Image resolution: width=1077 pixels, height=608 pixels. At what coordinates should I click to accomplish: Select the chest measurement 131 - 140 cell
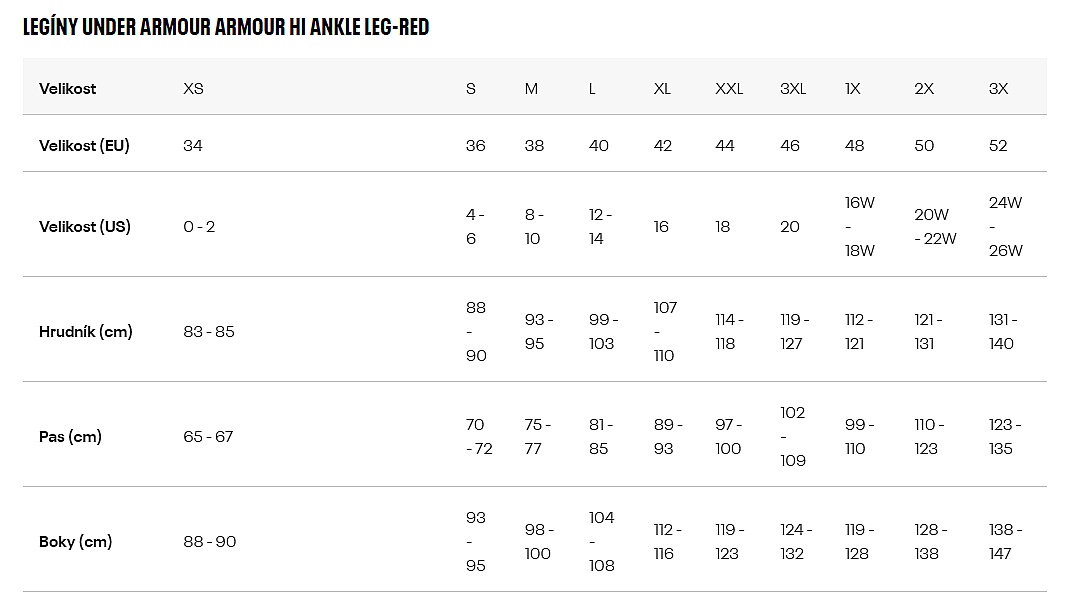[x=1003, y=332]
